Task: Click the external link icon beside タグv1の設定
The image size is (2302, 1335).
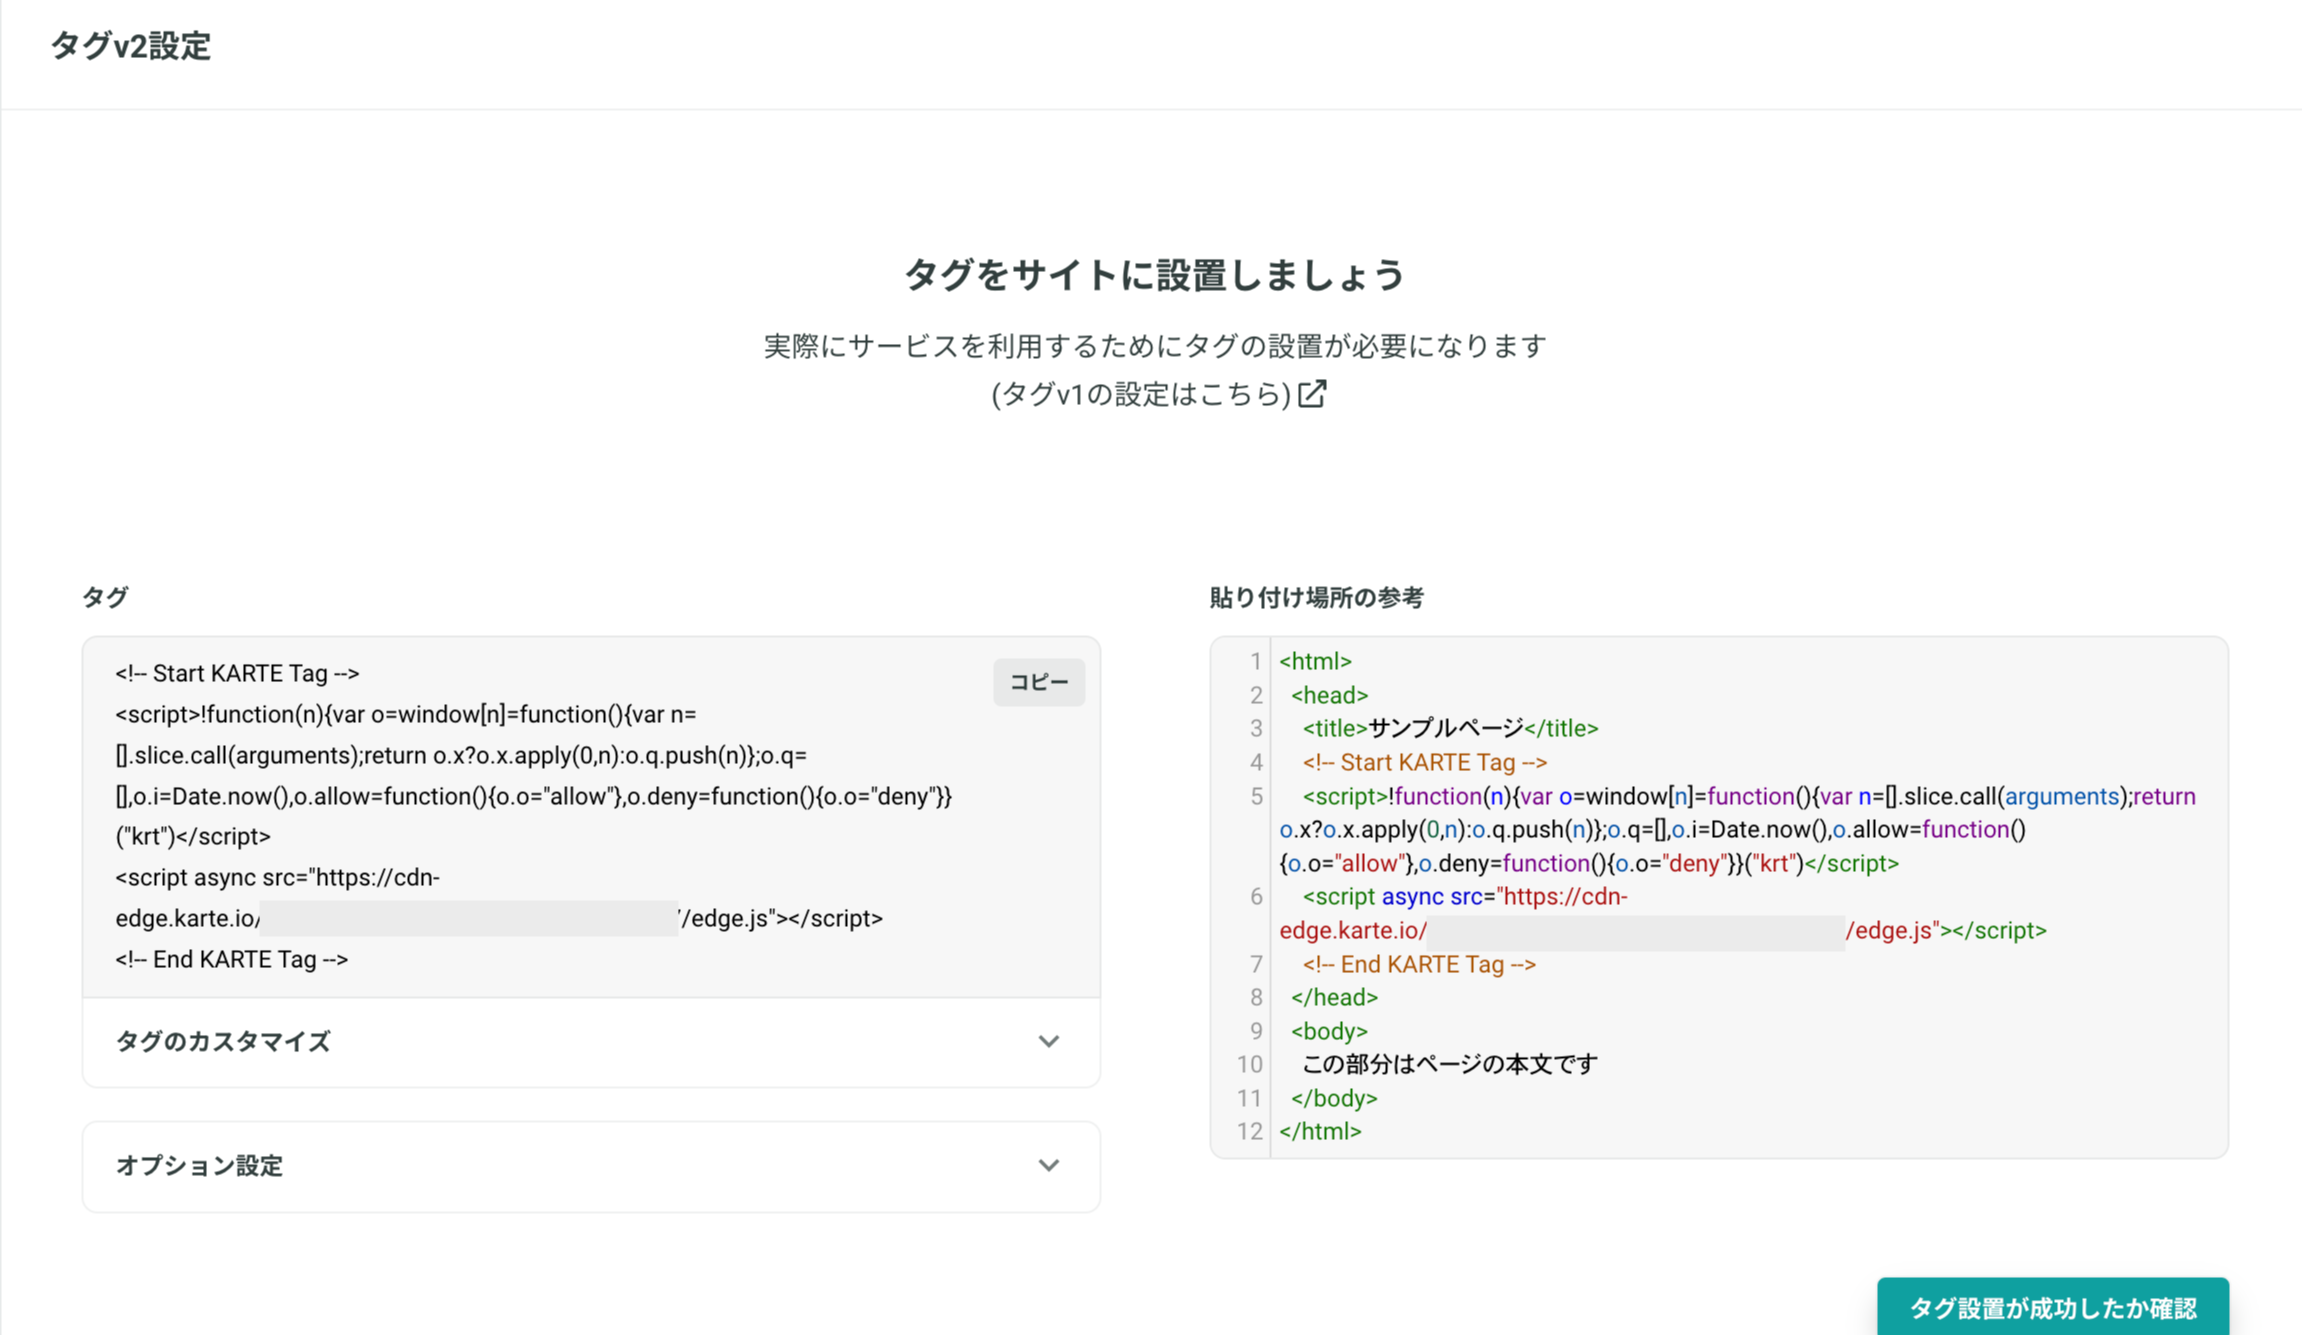Action: click(1312, 394)
